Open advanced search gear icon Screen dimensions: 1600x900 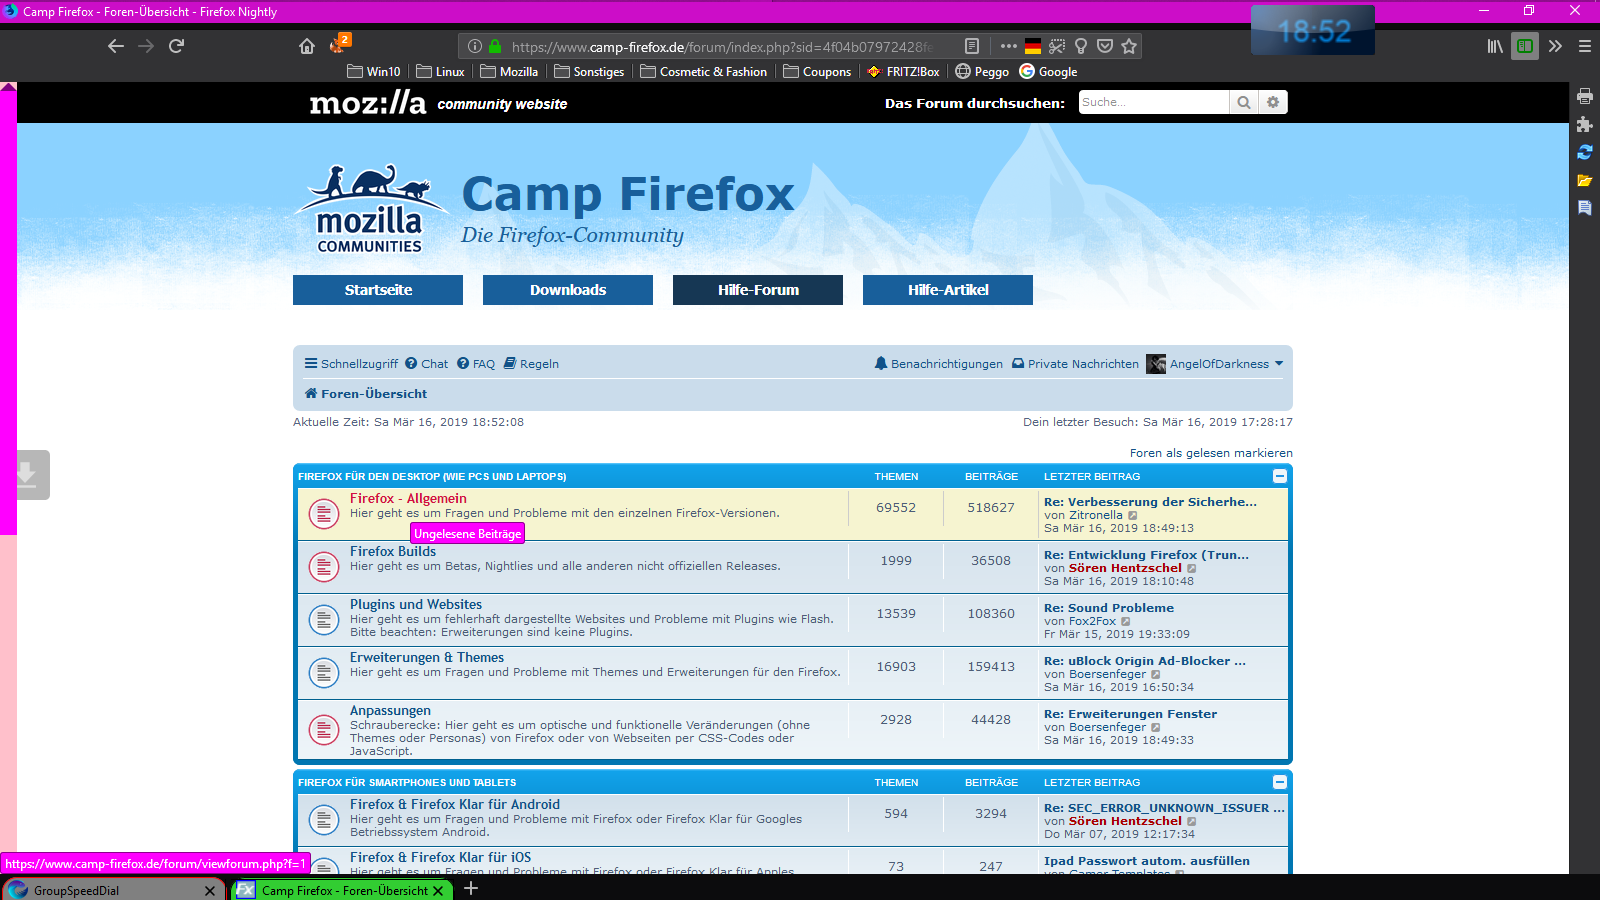pos(1273,102)
